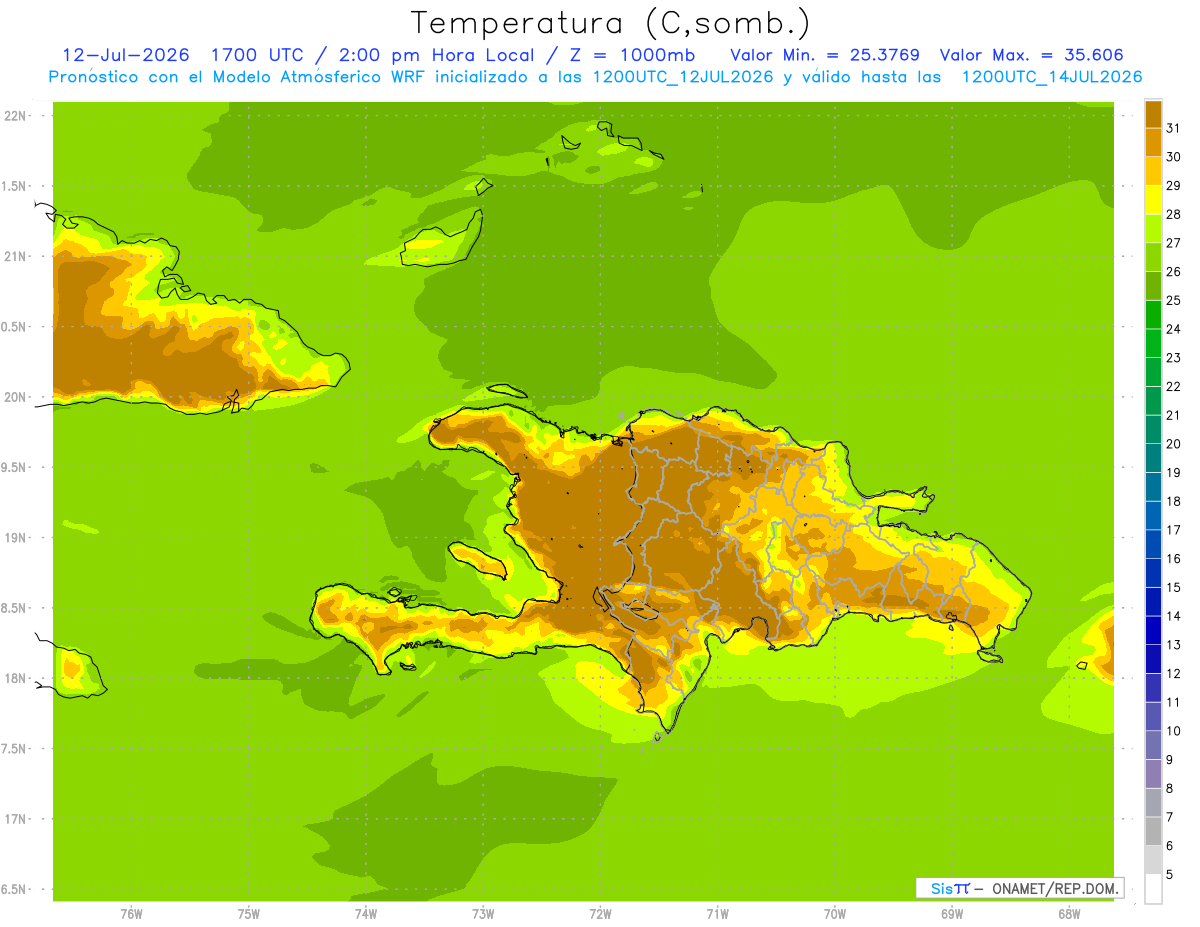
Task: Click the colorbar label '28'
Action: pos(1174,214)
